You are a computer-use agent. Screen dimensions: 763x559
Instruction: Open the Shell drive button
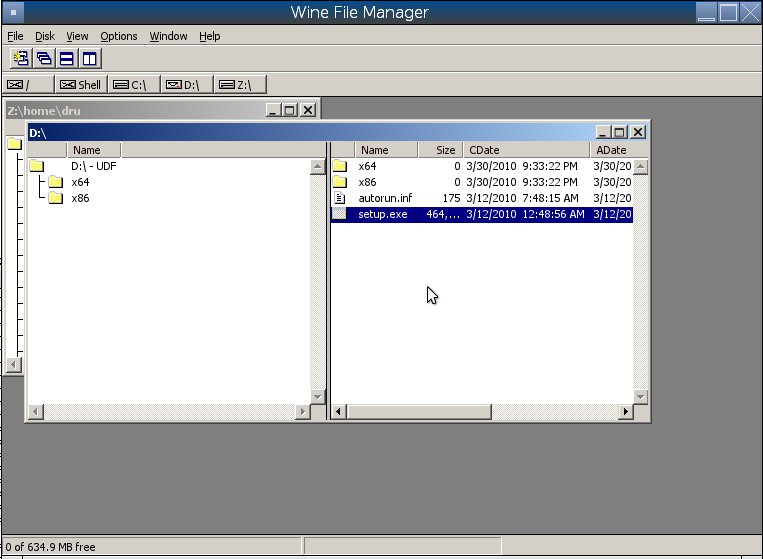click(80, 85)
